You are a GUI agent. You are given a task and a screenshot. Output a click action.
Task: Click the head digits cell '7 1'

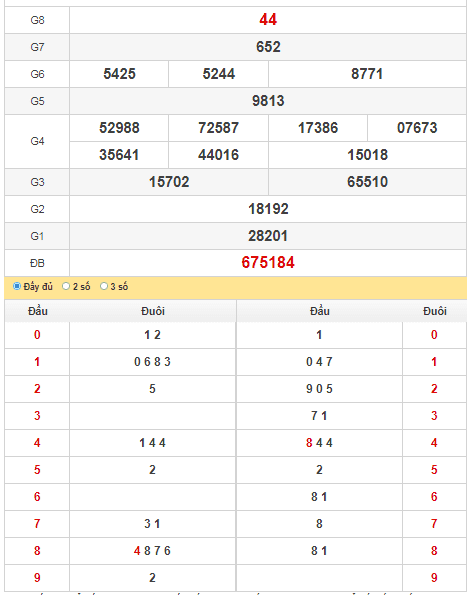coord(319,416)
